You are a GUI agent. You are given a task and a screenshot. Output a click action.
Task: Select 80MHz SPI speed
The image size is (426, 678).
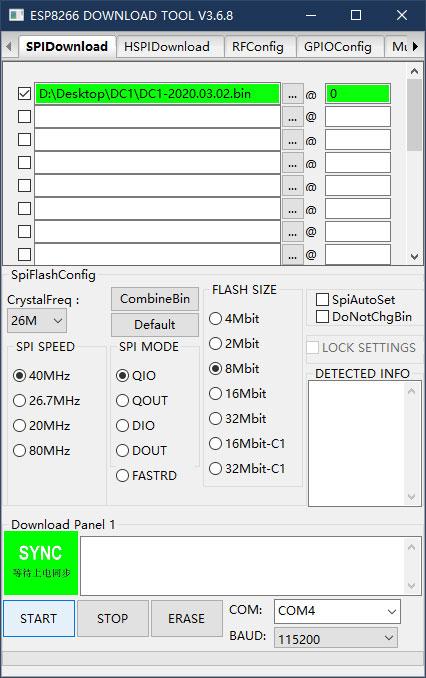(19, 451)
